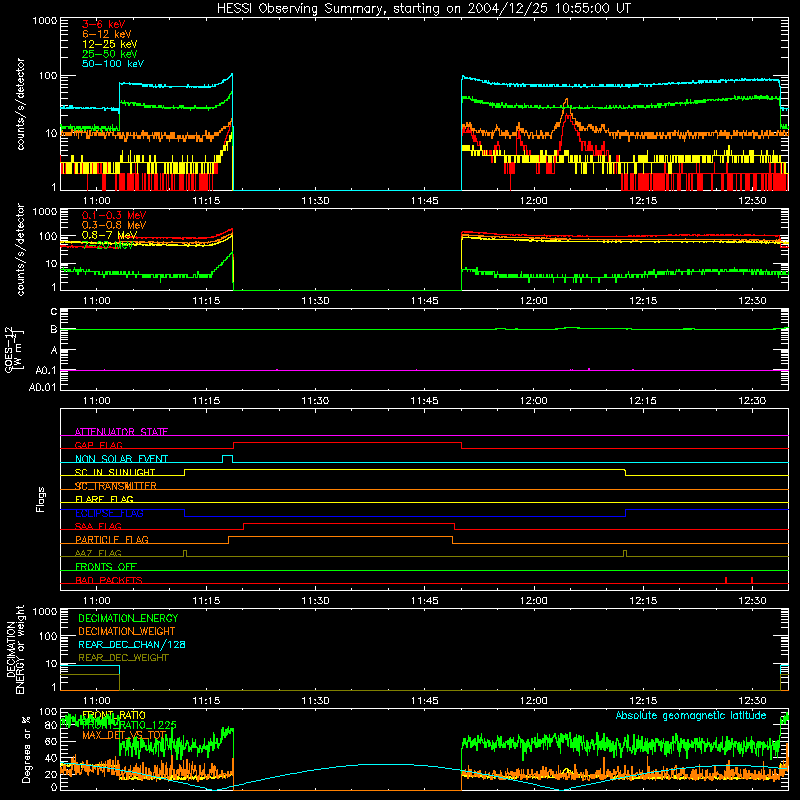Click the HESSI Observing Summary title
This screenshot has height=800, width=800.
coord(423,9)
